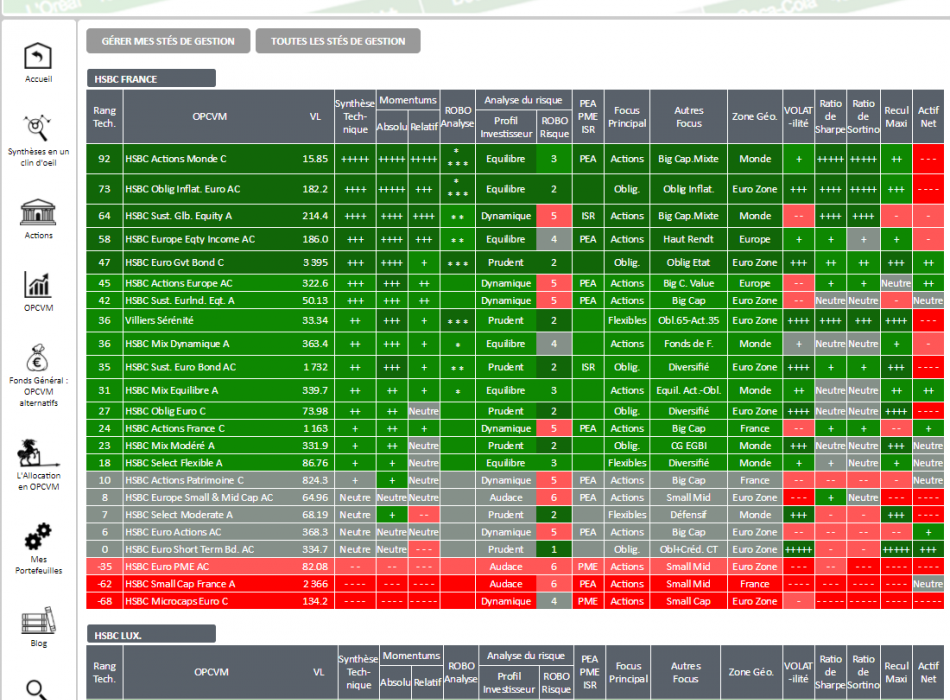The height and width of the screenshot is (700, 950).
Task: Open HSBC Actions France C fund
Action: [174, 428]
